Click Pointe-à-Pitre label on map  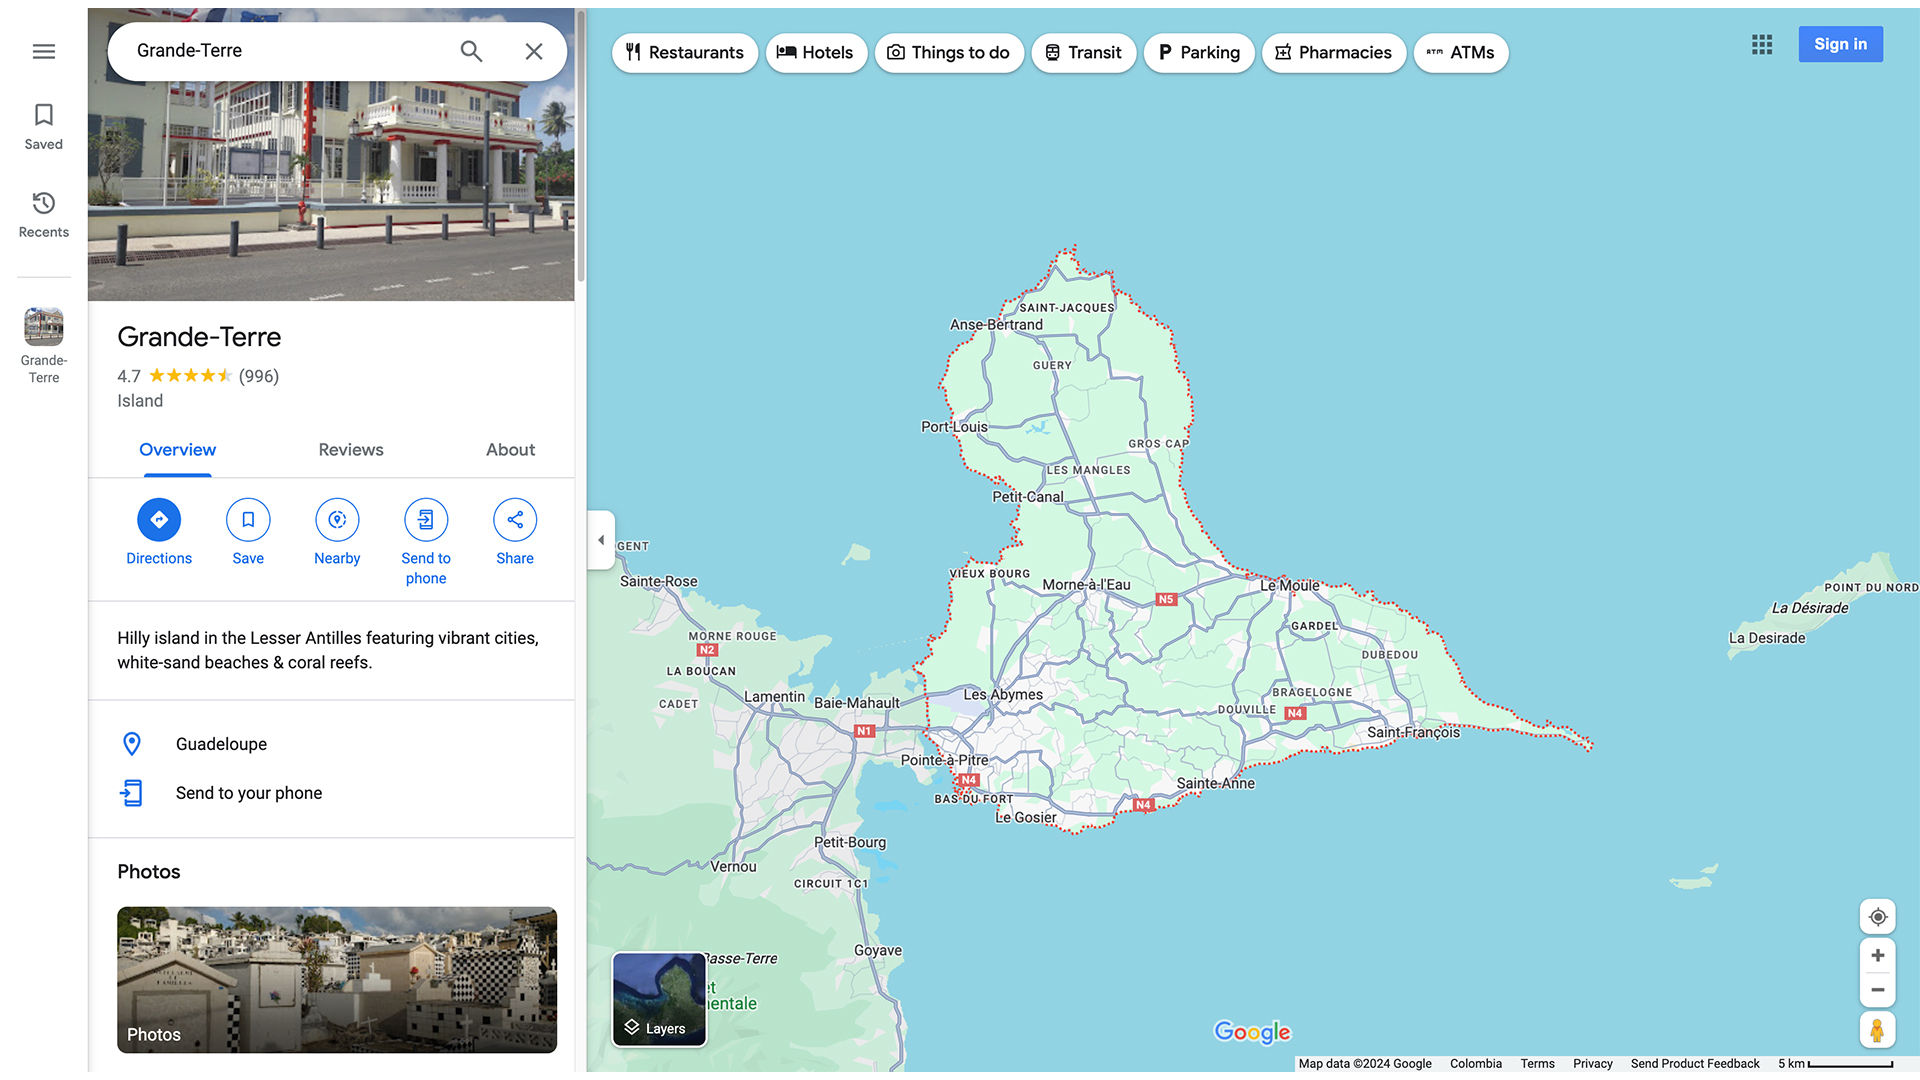[944, 760]
